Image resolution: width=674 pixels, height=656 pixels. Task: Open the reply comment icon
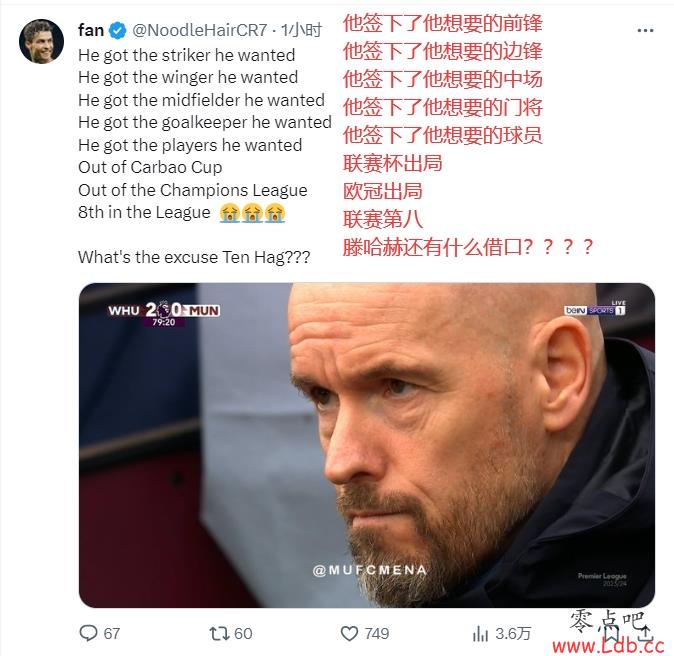[89, 633]
